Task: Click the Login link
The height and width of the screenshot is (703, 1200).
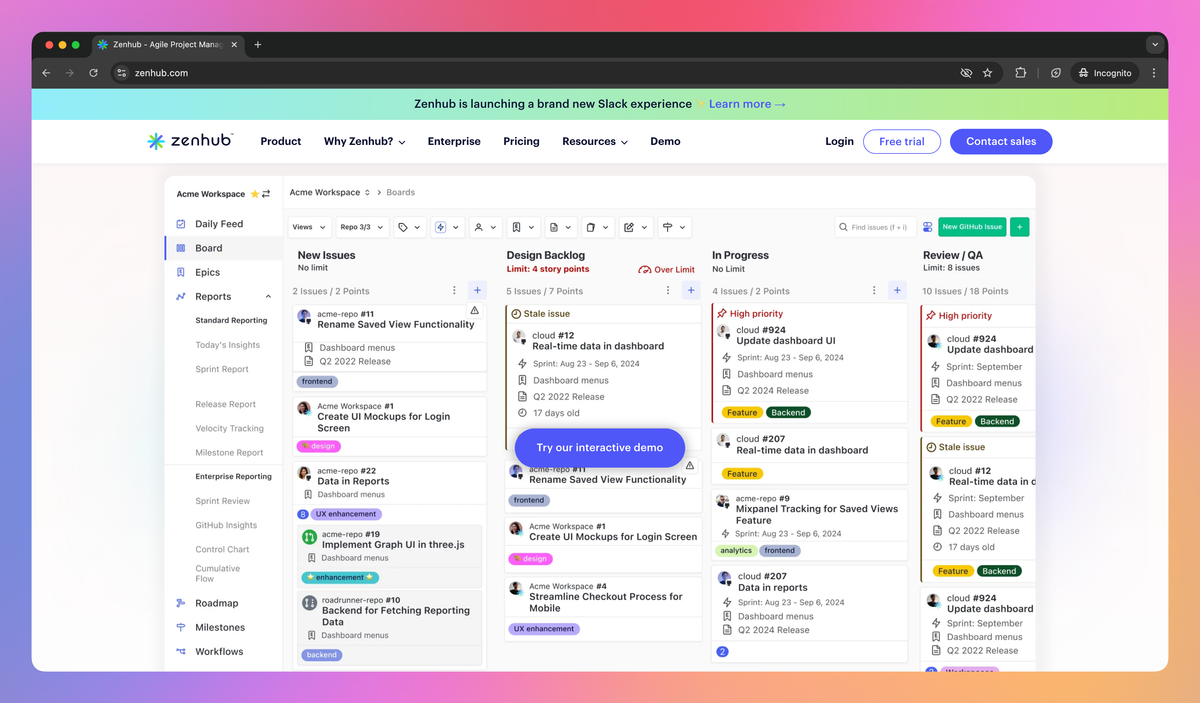Action: (x=839, y=142)
